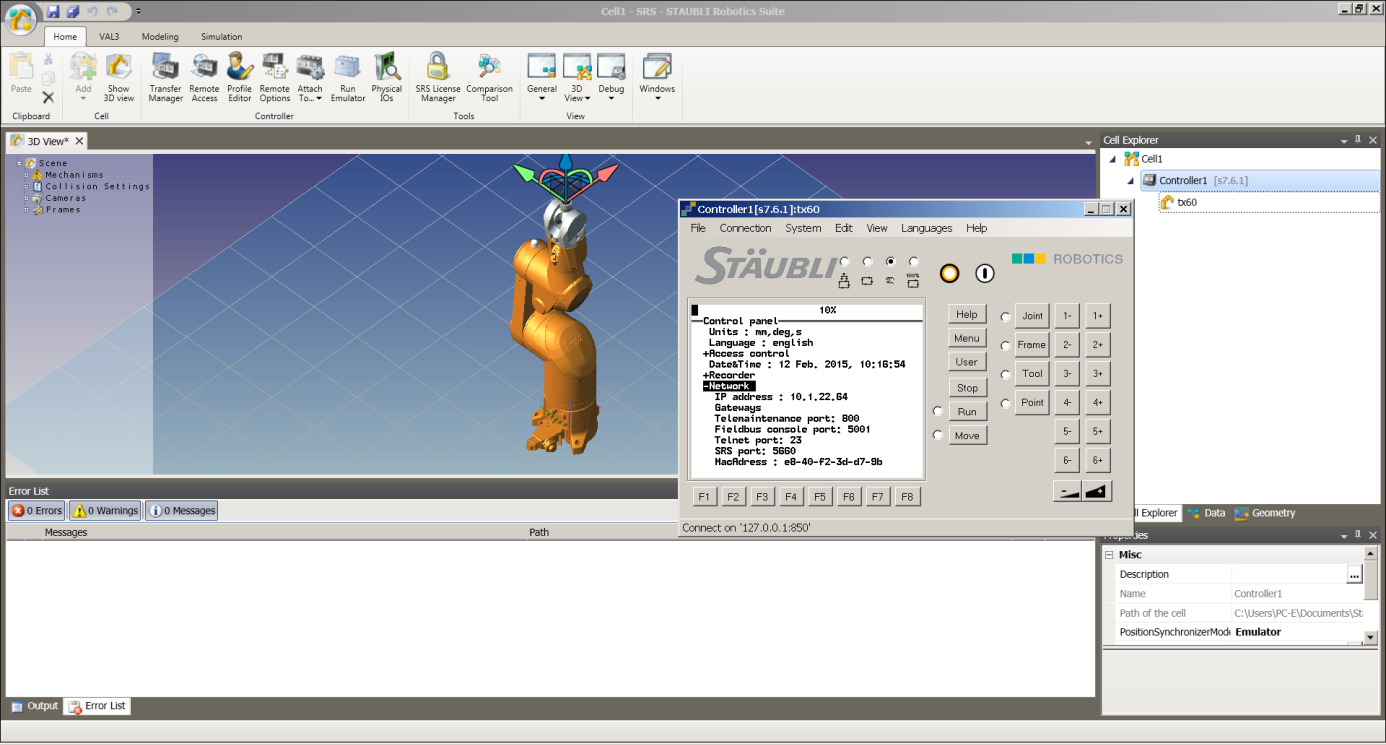Switch to the Data panel tab
The height and width of the screenshot is (745, 1386).
[1206, 513]
